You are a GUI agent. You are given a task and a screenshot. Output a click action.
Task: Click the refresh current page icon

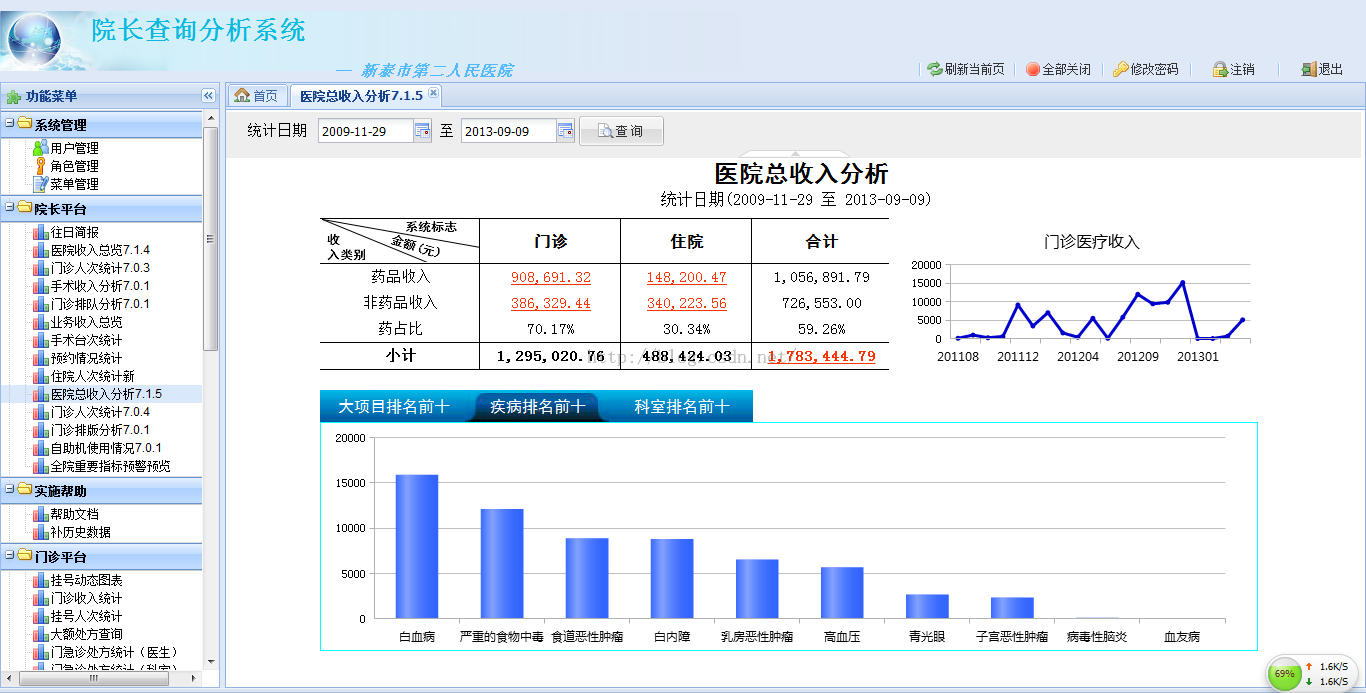click(935, 69)
